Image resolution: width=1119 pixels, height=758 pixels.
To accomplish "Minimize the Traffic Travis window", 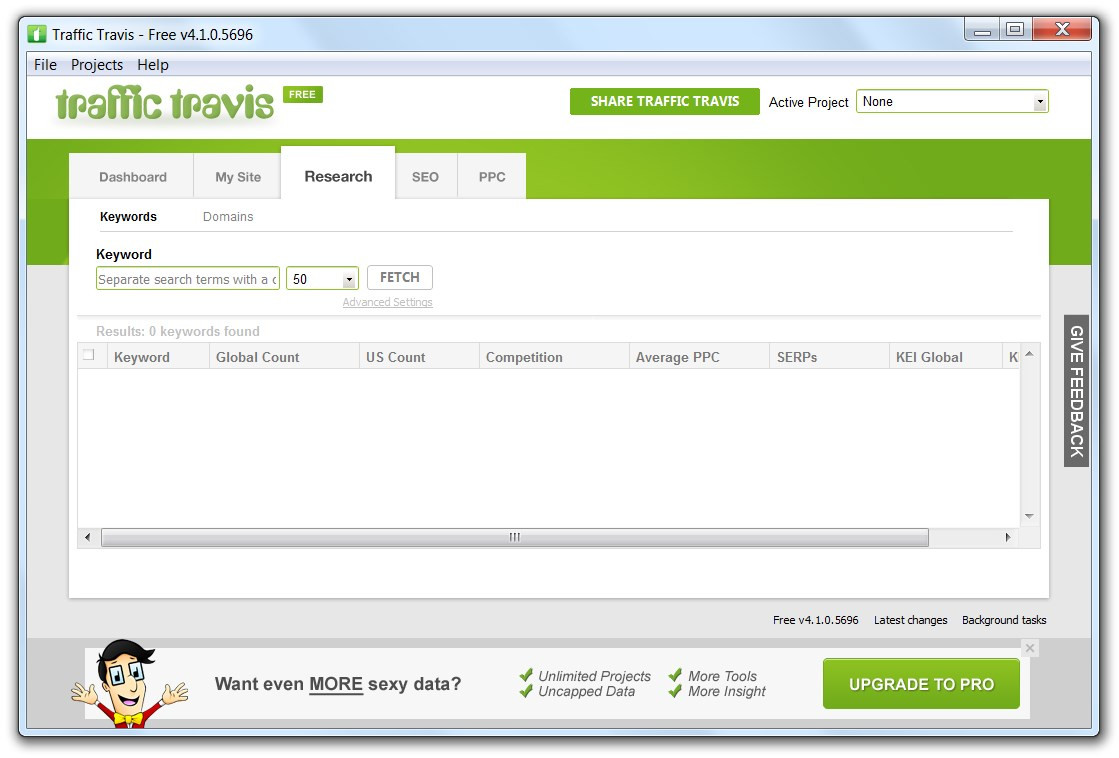I will click(x=982, y=30).
